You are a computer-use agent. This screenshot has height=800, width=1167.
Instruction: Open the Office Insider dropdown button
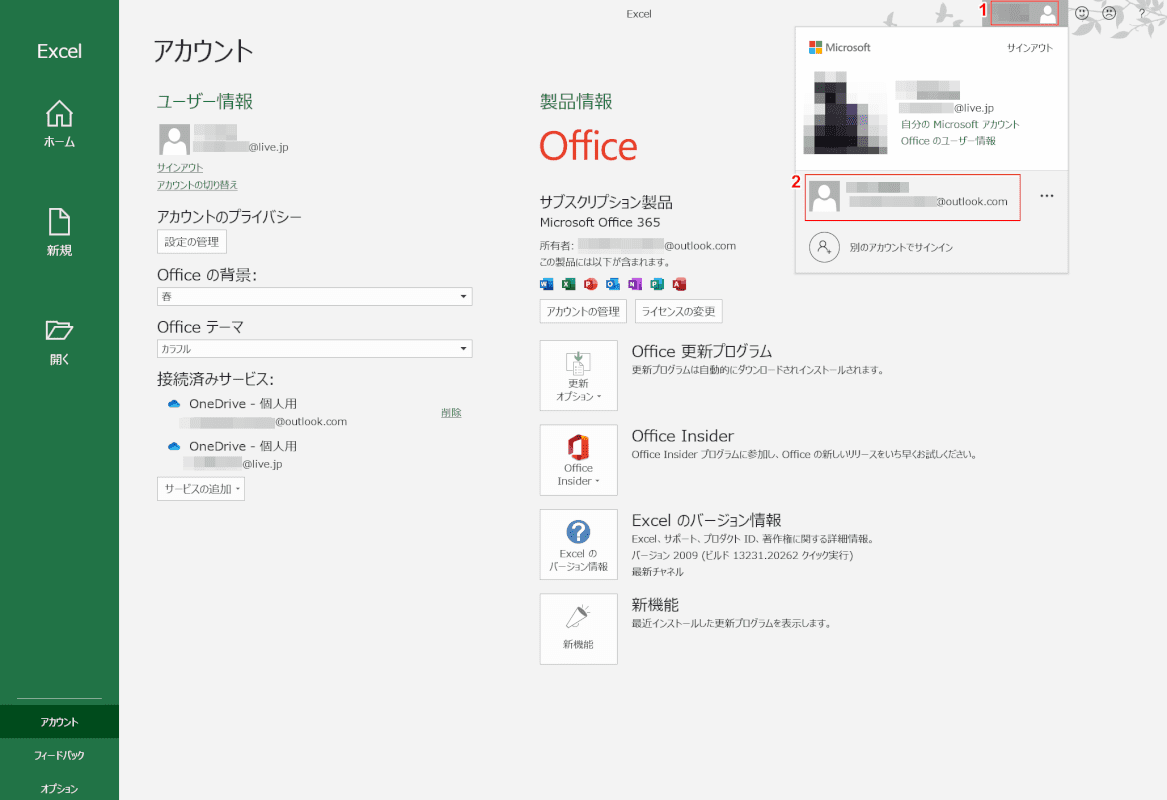578,460
